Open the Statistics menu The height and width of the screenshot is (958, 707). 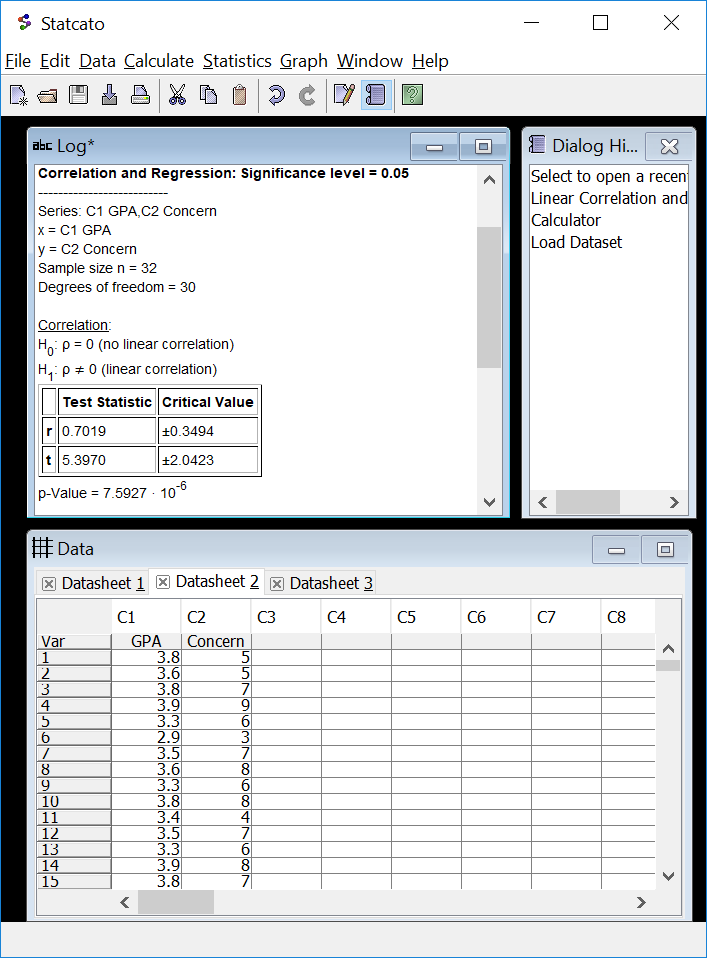tap(237, 61)
